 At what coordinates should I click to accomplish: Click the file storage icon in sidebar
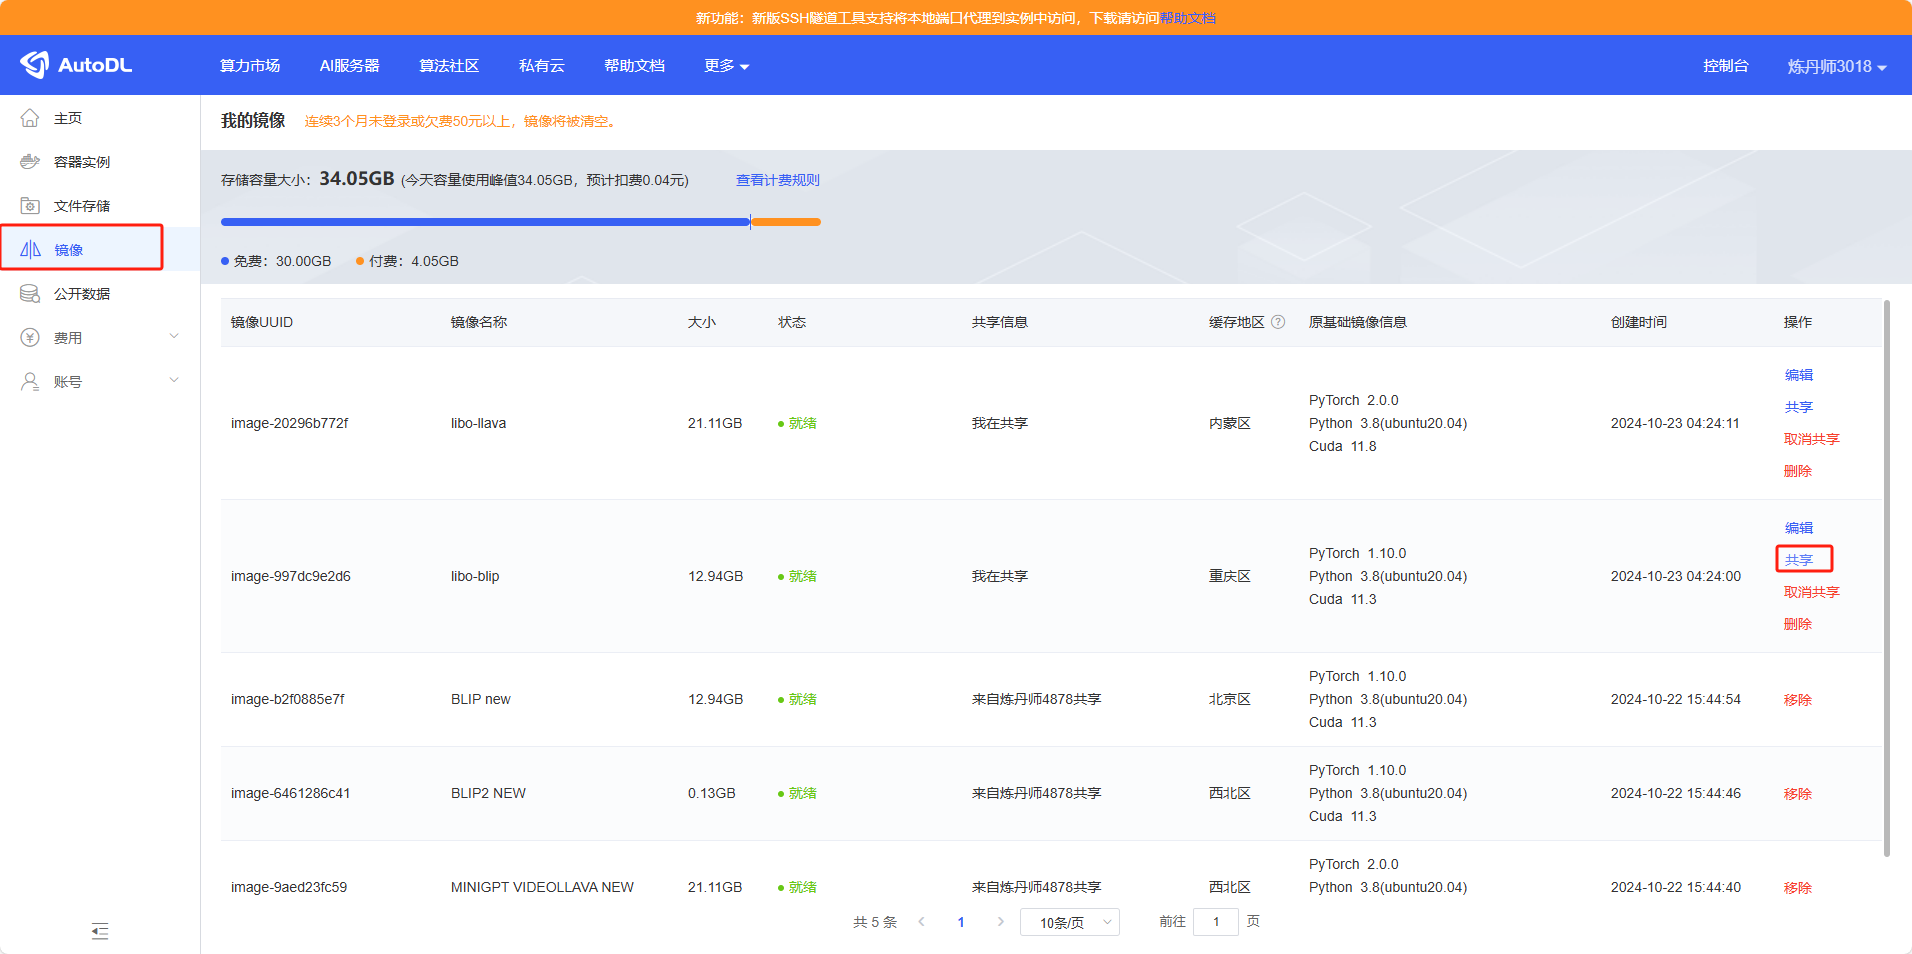(30, 206)
